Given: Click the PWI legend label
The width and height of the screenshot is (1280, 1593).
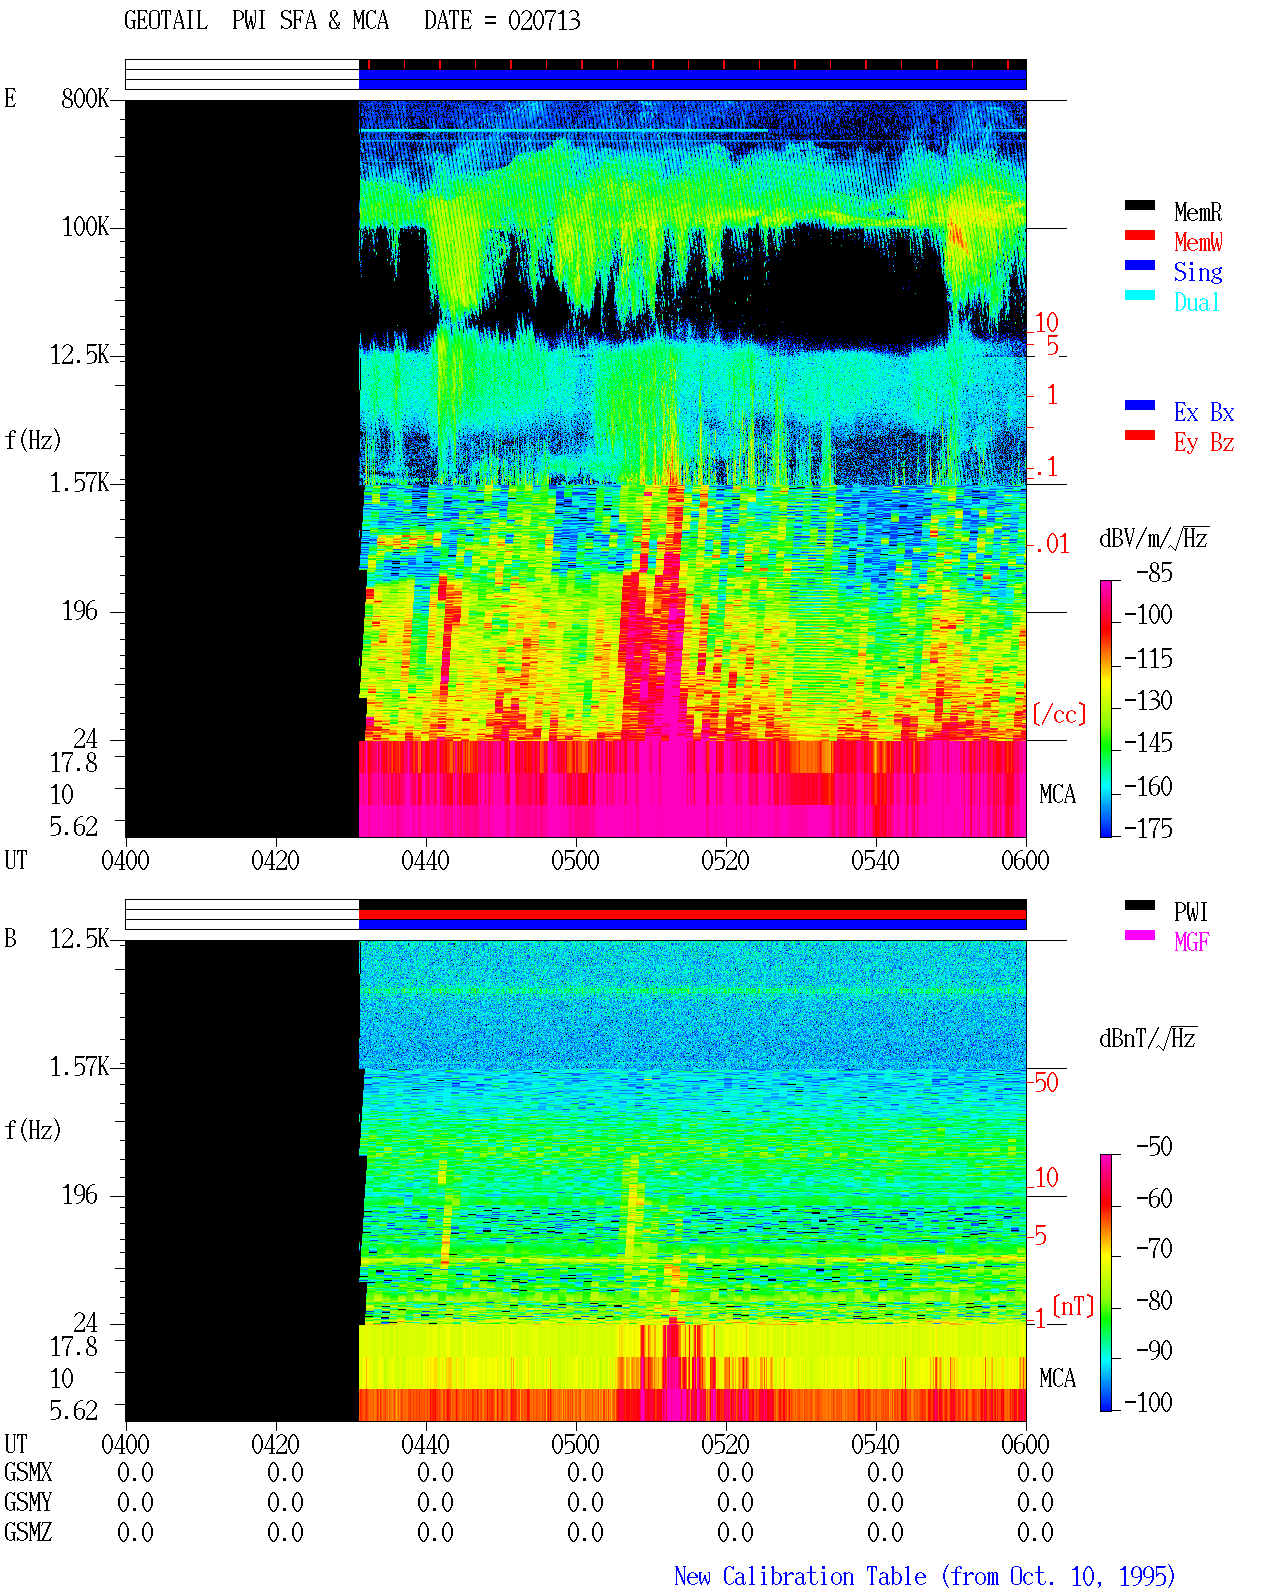Looking at the screenshot, I should 1191,912.
